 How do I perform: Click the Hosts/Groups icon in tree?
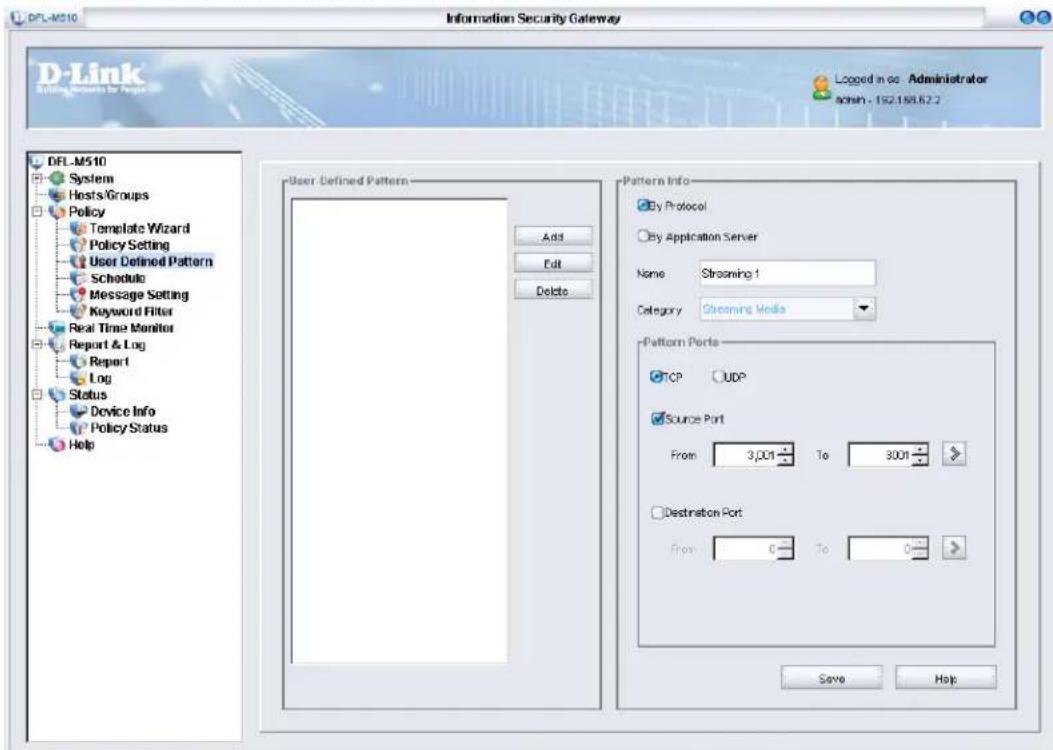57,195
